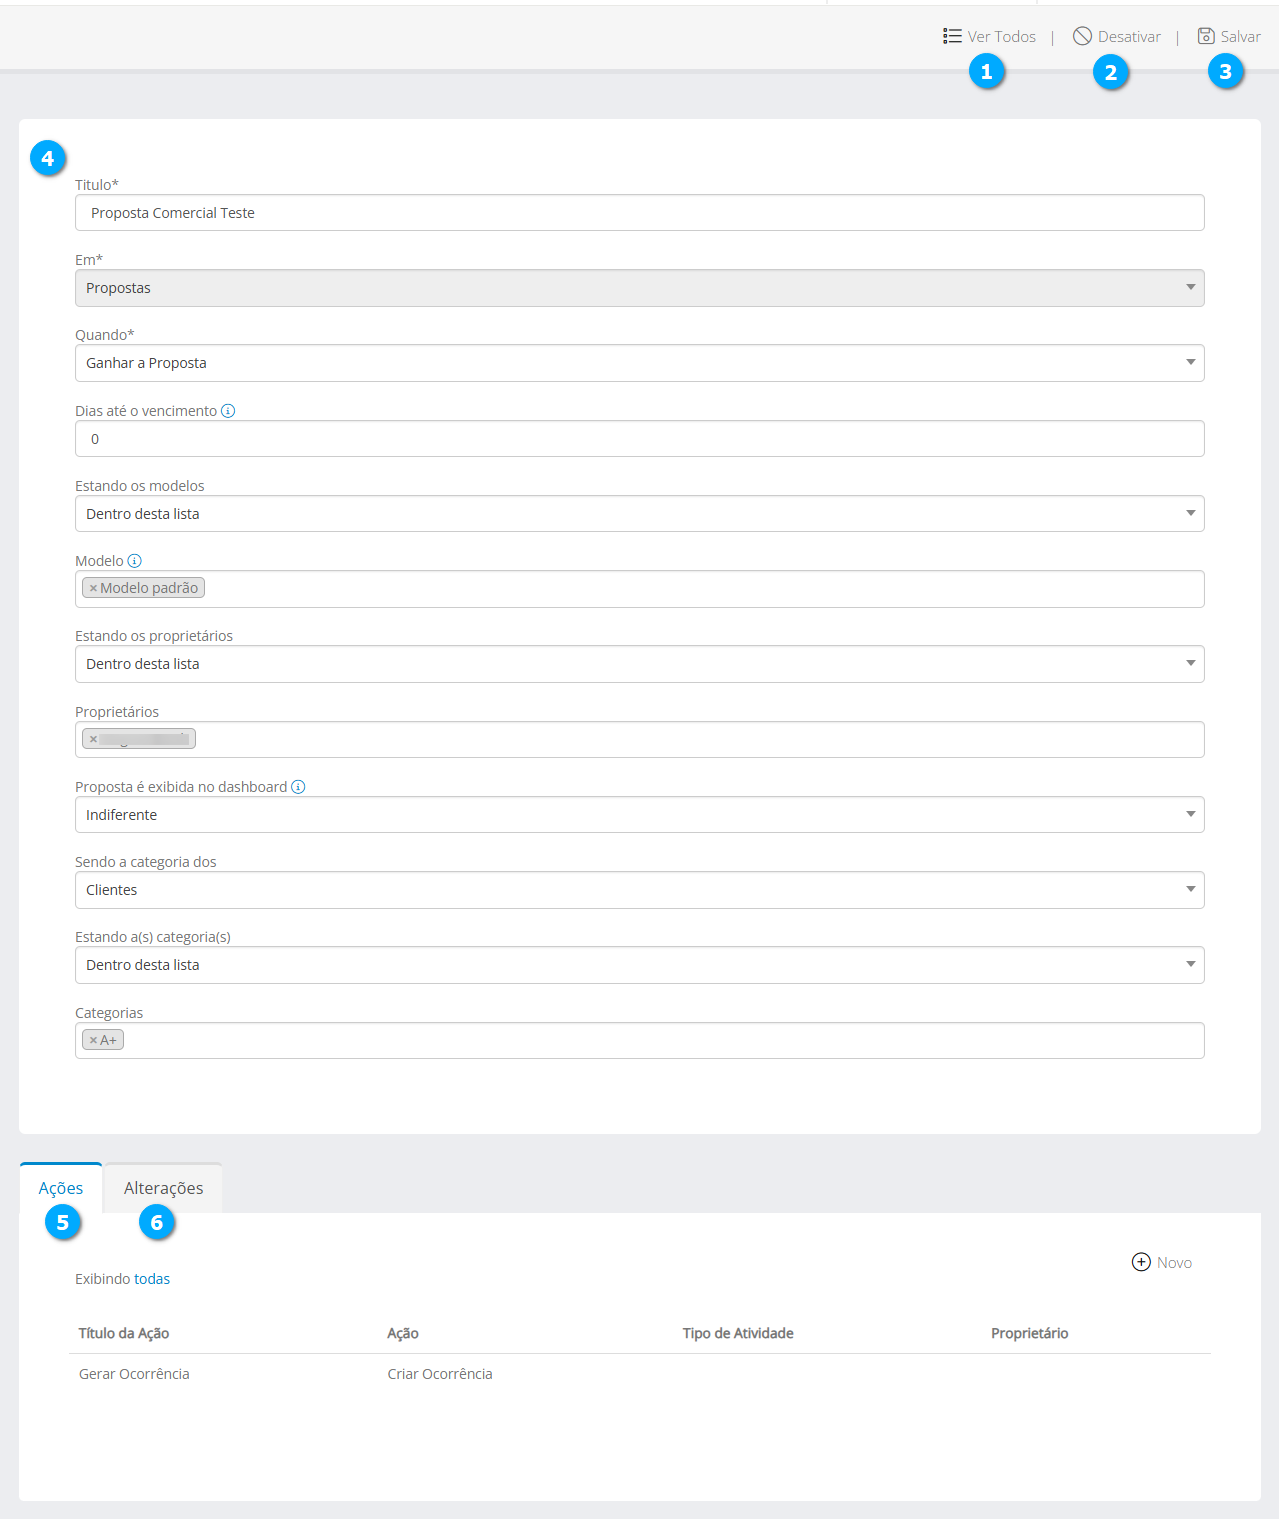This screenshot has height=1519, width=1279.
Task: Open the dashboard Indiferente dropdown
Action: click(639, 815)
